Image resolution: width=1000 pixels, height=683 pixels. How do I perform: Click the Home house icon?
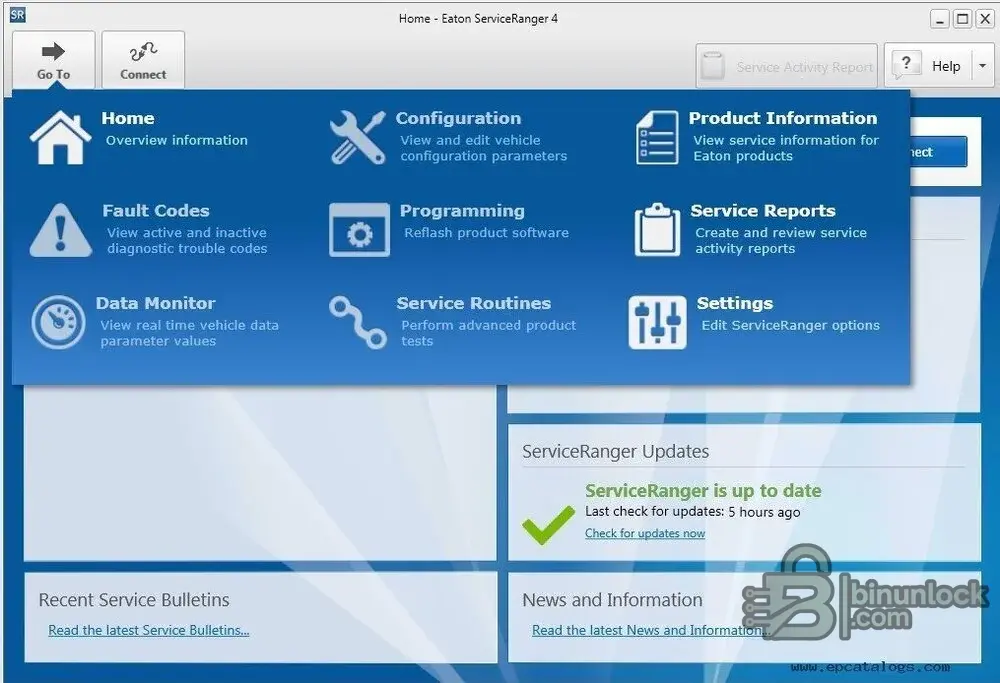pos(60,137)
